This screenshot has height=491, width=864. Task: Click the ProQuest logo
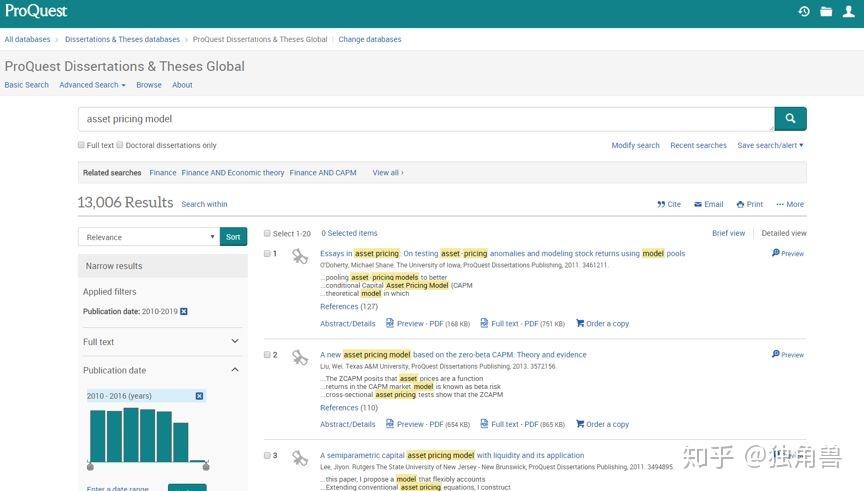[36, 11]
